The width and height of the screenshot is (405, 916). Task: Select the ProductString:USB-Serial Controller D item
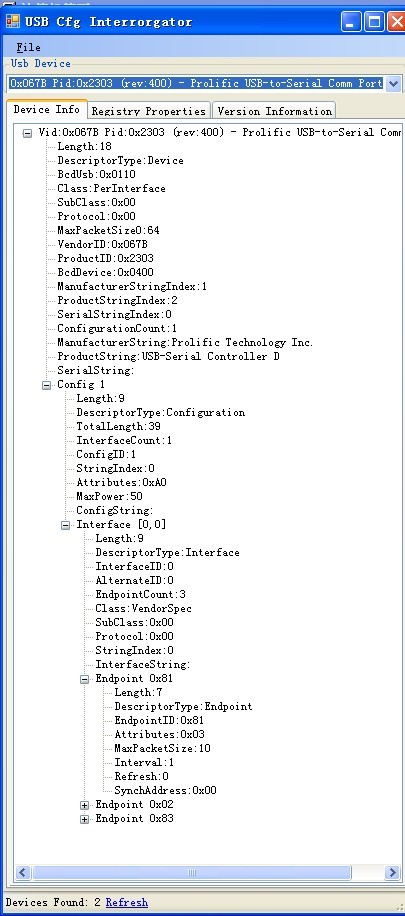(x=168, y=357)
